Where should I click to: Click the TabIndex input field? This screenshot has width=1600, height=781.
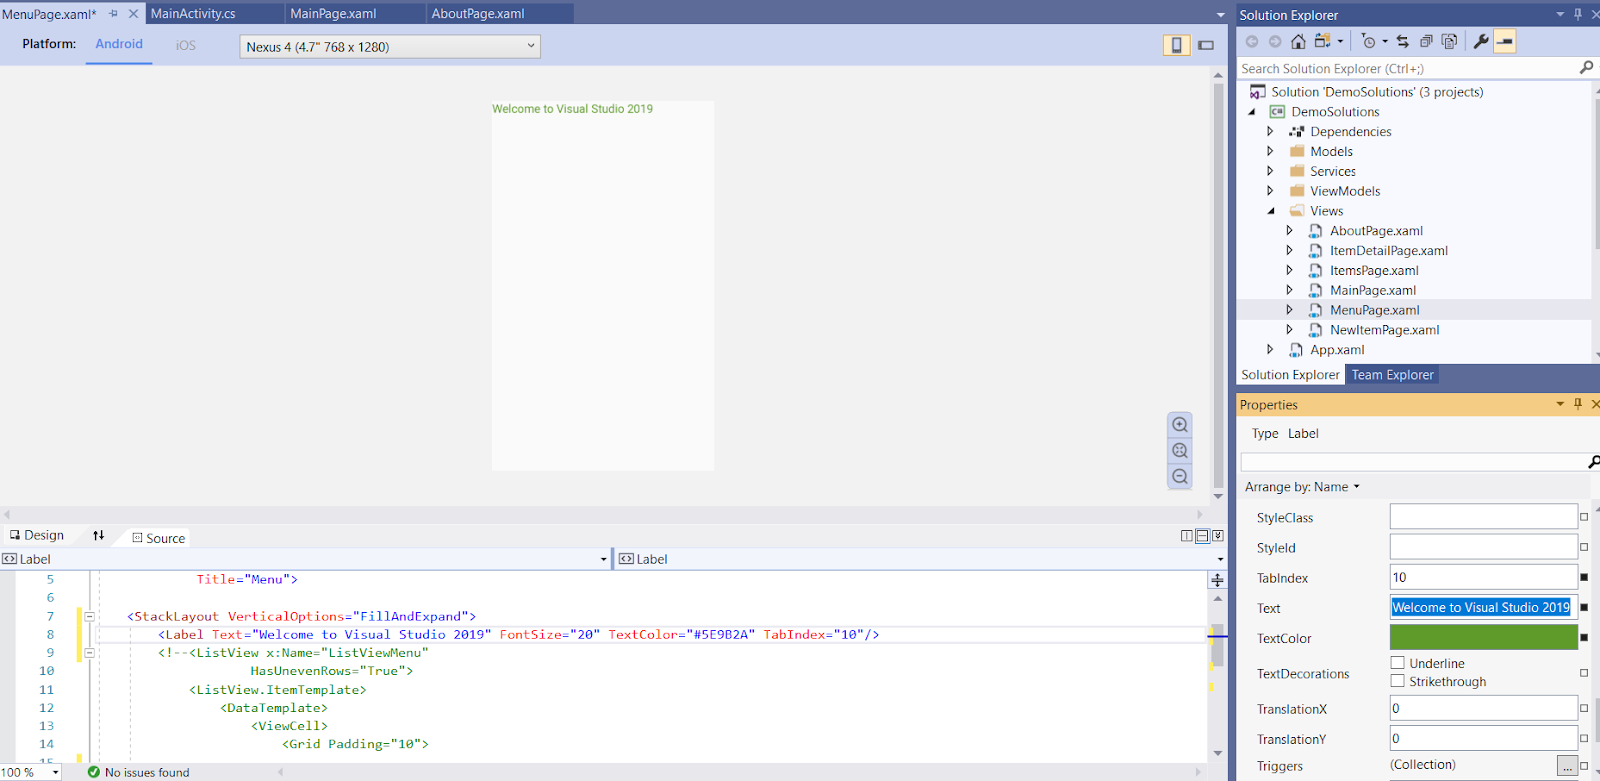point(1484,577)
